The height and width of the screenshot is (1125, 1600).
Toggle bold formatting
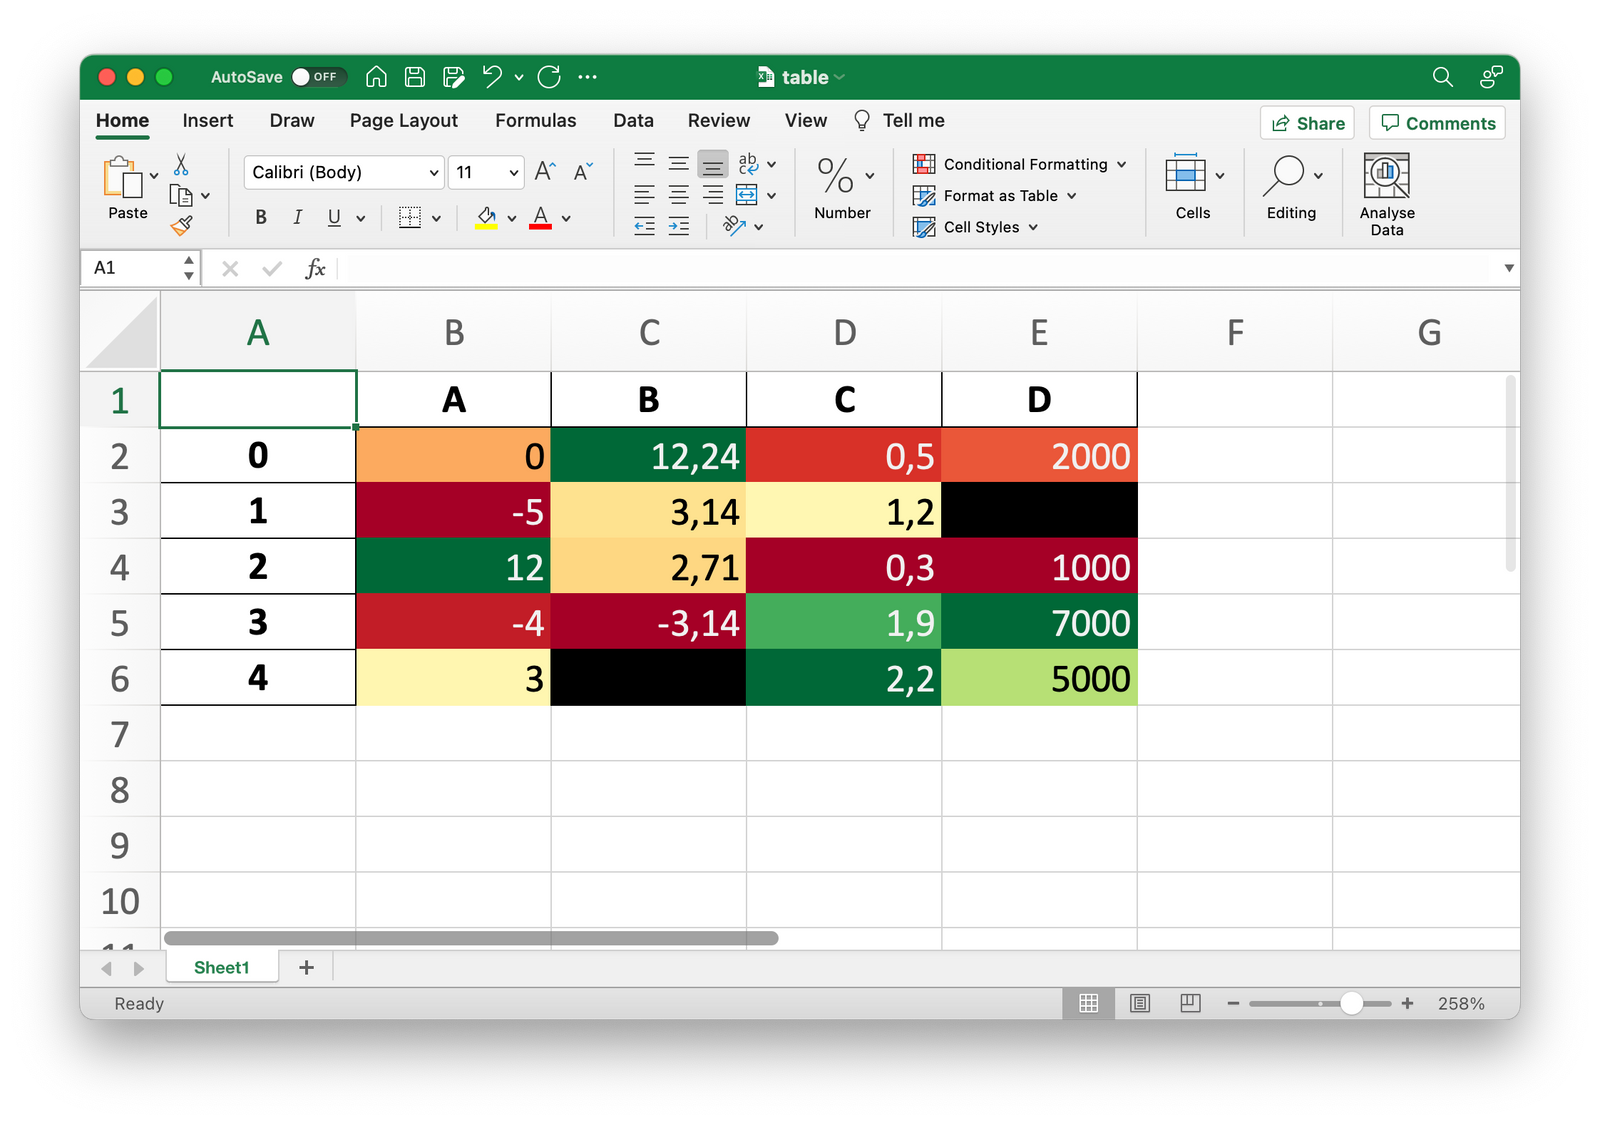(x=260, y=217)
